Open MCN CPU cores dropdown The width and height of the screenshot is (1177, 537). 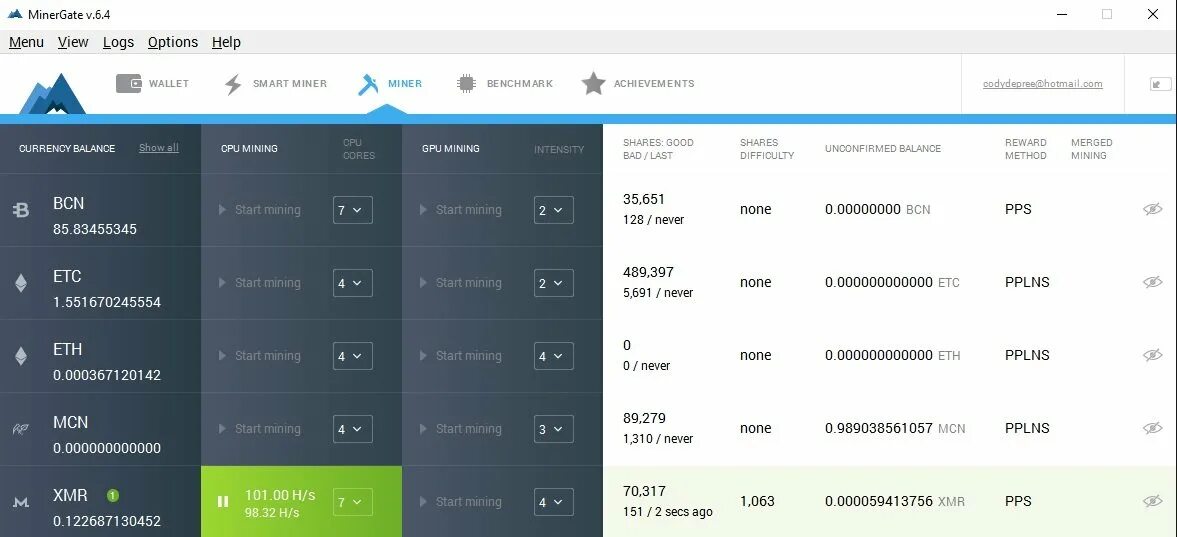pyautogui.click(x=353, y=429)
